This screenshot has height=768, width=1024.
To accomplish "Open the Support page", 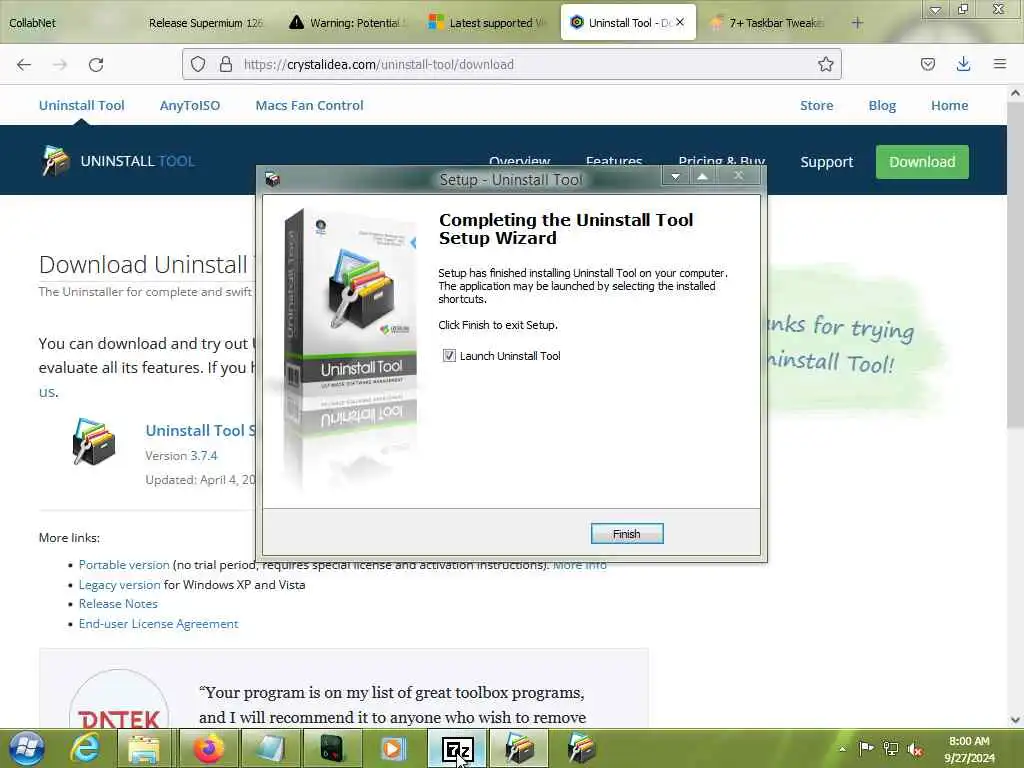I will tap(827, 162).
